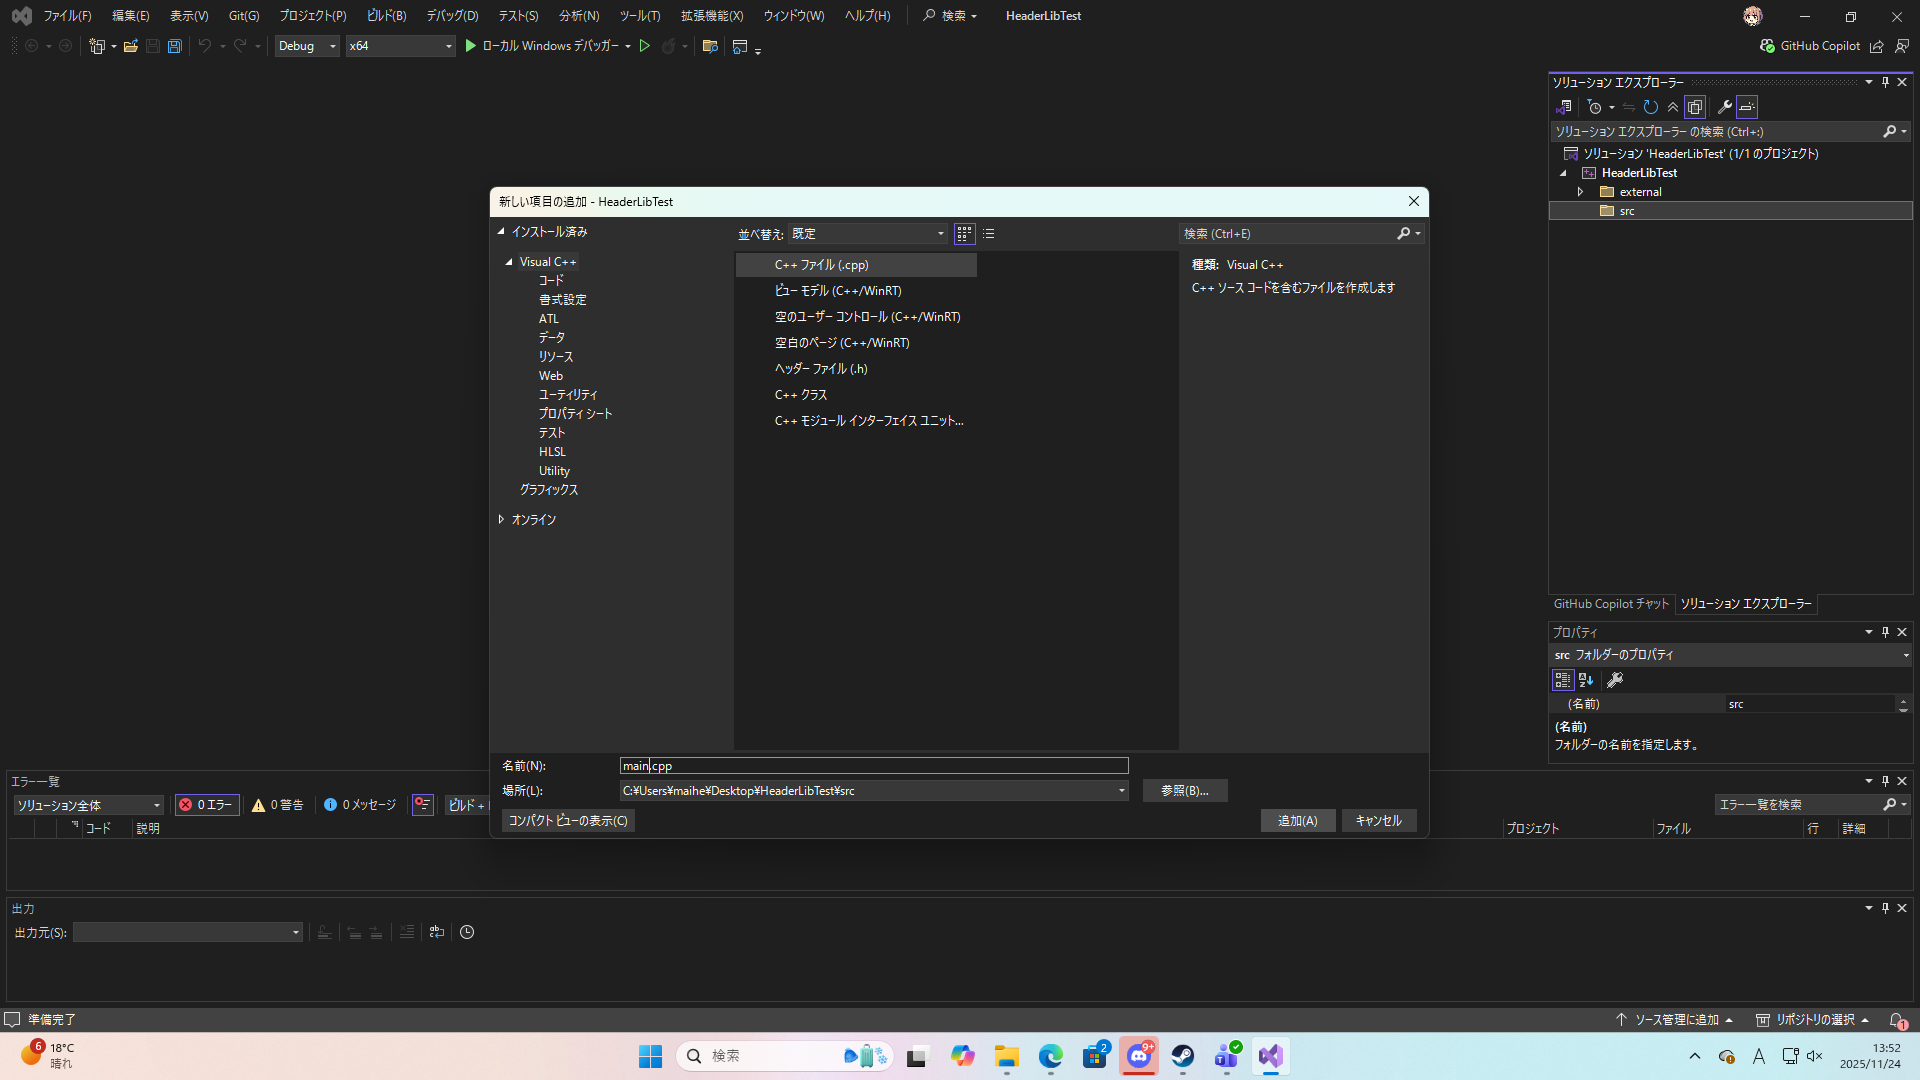Open Steam from the taskbar
Image resolution: width=1920 pixels, height=1080 pixels.
[1183, 1056]
